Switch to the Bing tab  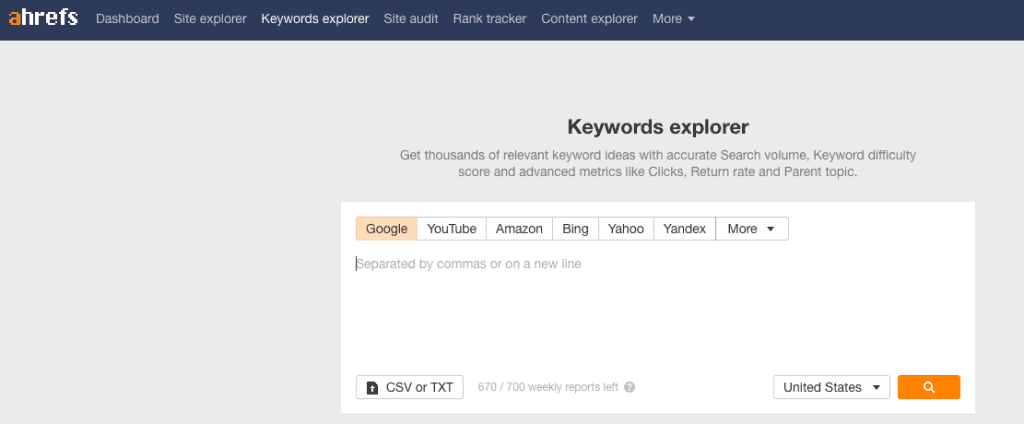pos(575,229)
